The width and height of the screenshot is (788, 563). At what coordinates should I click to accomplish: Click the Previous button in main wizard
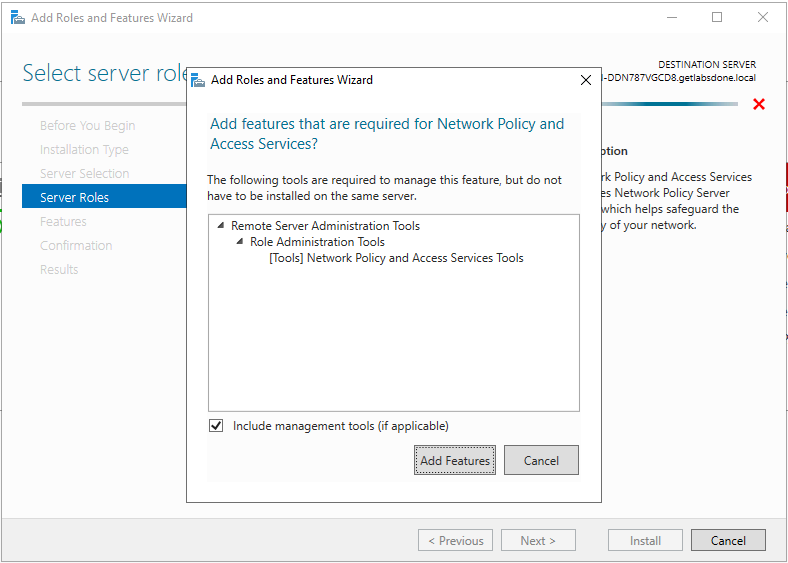(455, 540)
